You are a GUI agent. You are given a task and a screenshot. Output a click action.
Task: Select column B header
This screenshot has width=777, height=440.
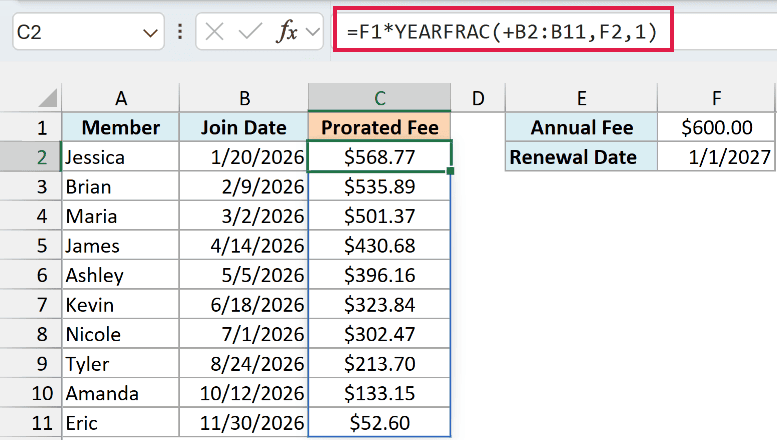[x=244, y=98]
